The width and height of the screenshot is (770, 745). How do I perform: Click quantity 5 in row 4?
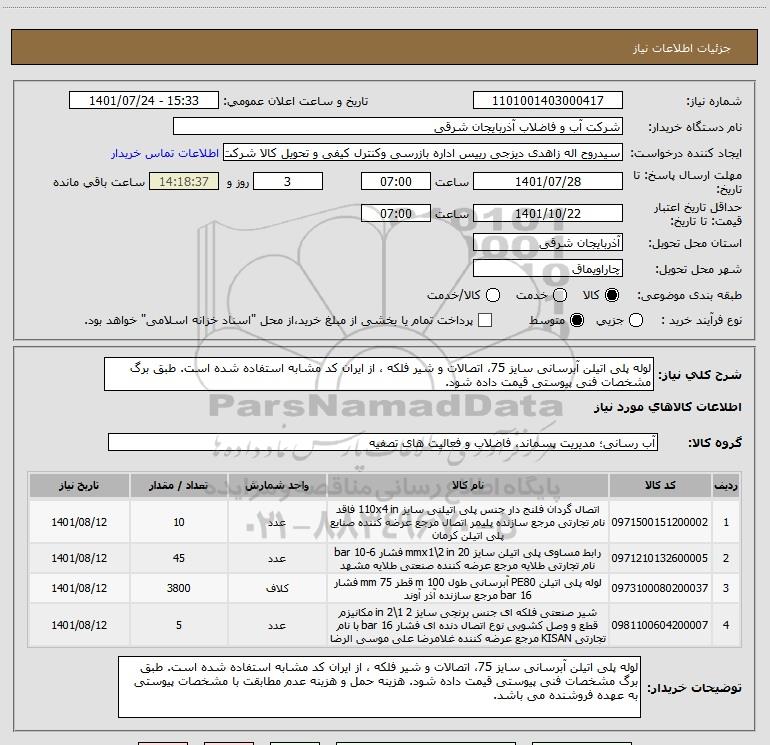pyautogui.click(x=179, y=625)
